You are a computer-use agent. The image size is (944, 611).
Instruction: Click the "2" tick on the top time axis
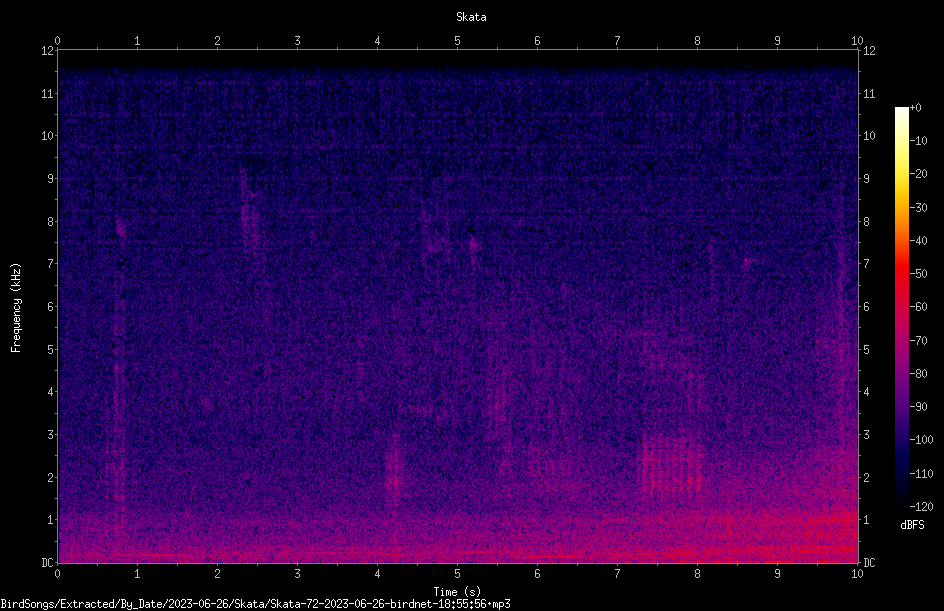point(217,41)
